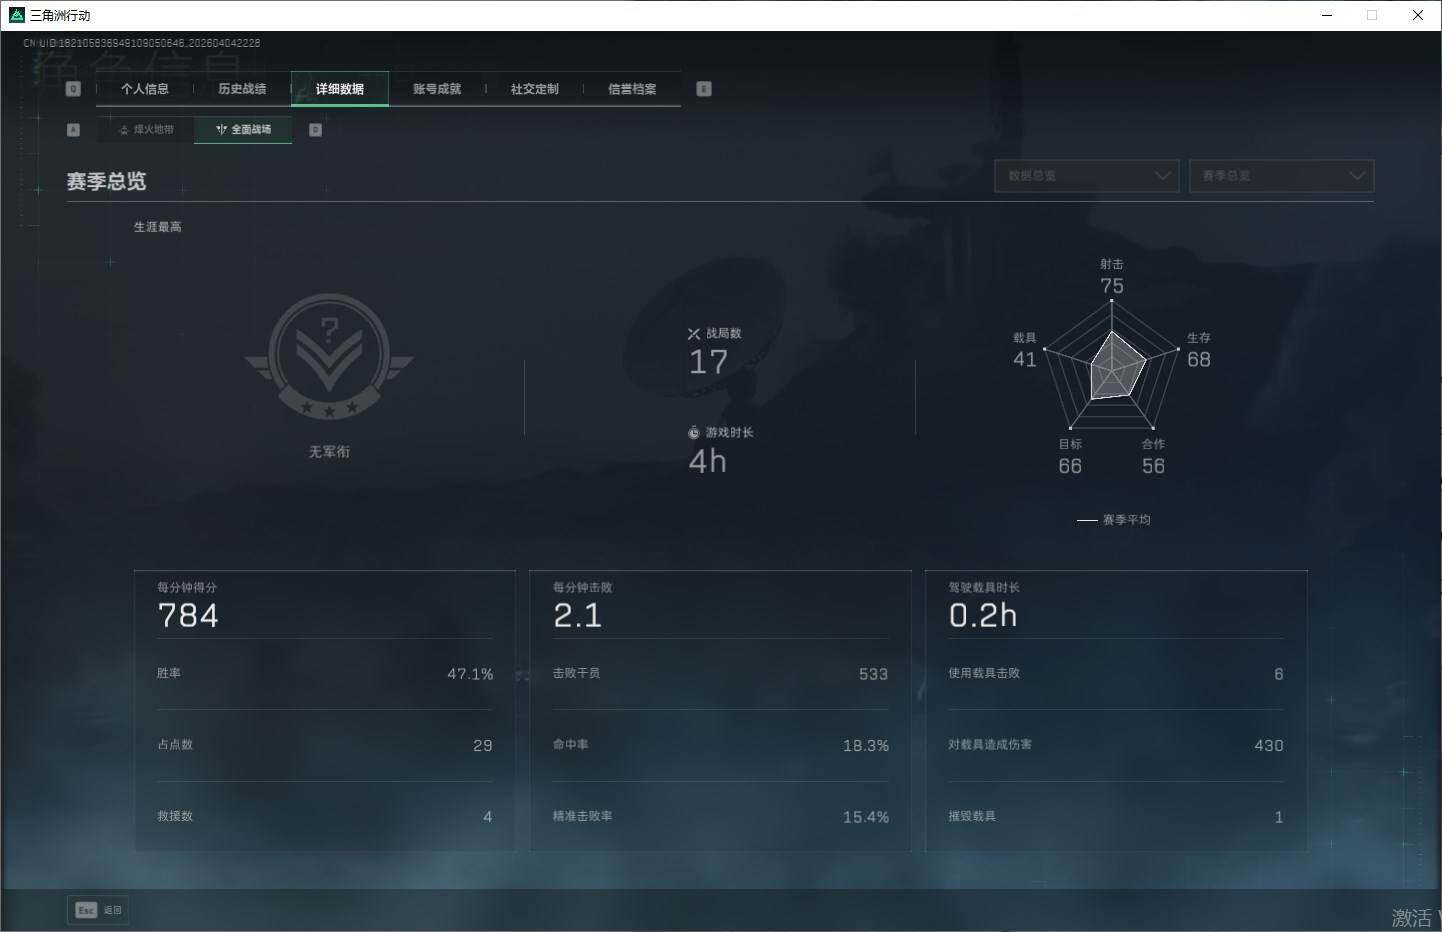Click the 赛季平均 legend label
This screenshot has width=1442, height=932.
[x=1126, y=520]
